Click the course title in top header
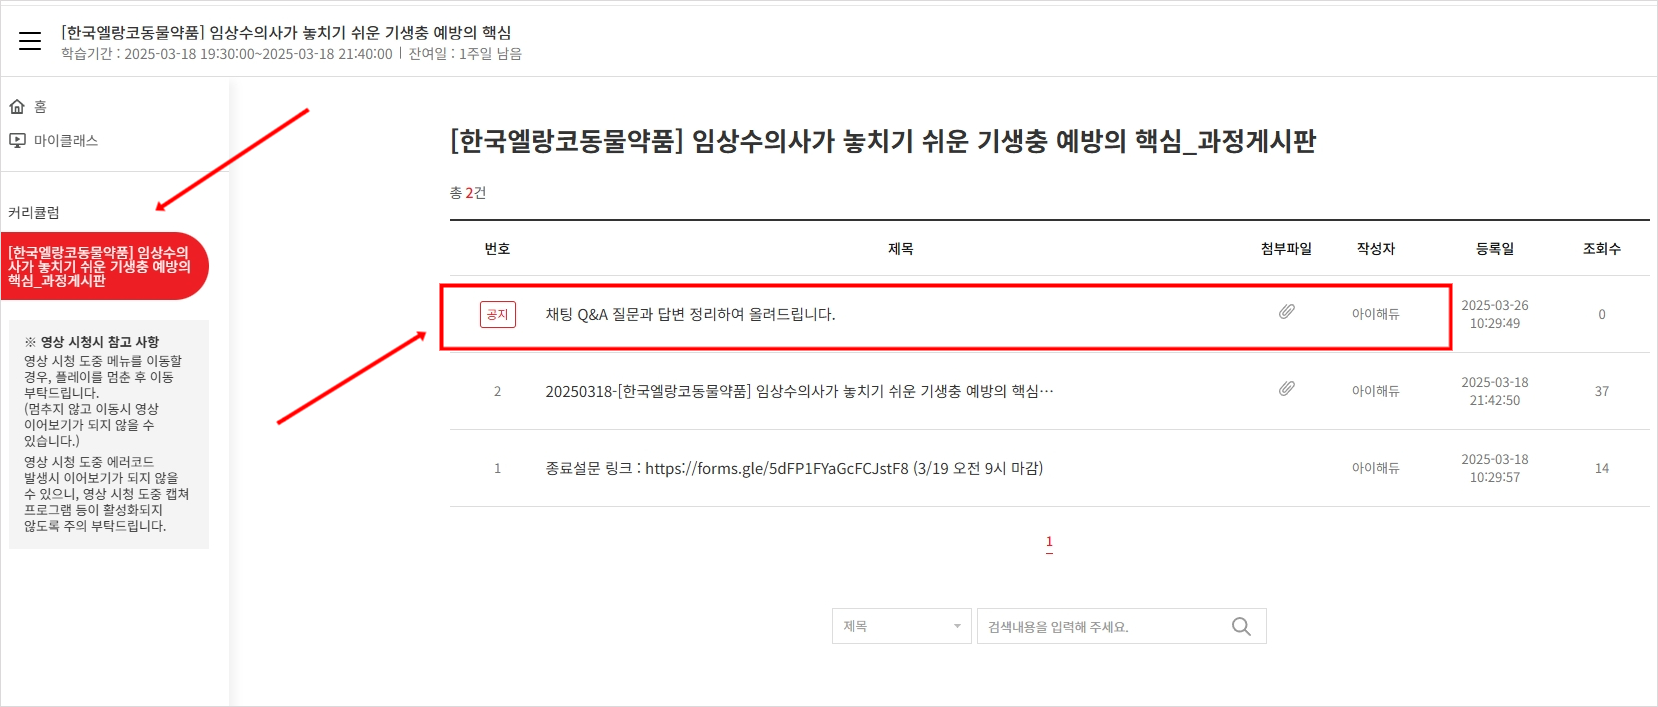 [x=286, y=32]
